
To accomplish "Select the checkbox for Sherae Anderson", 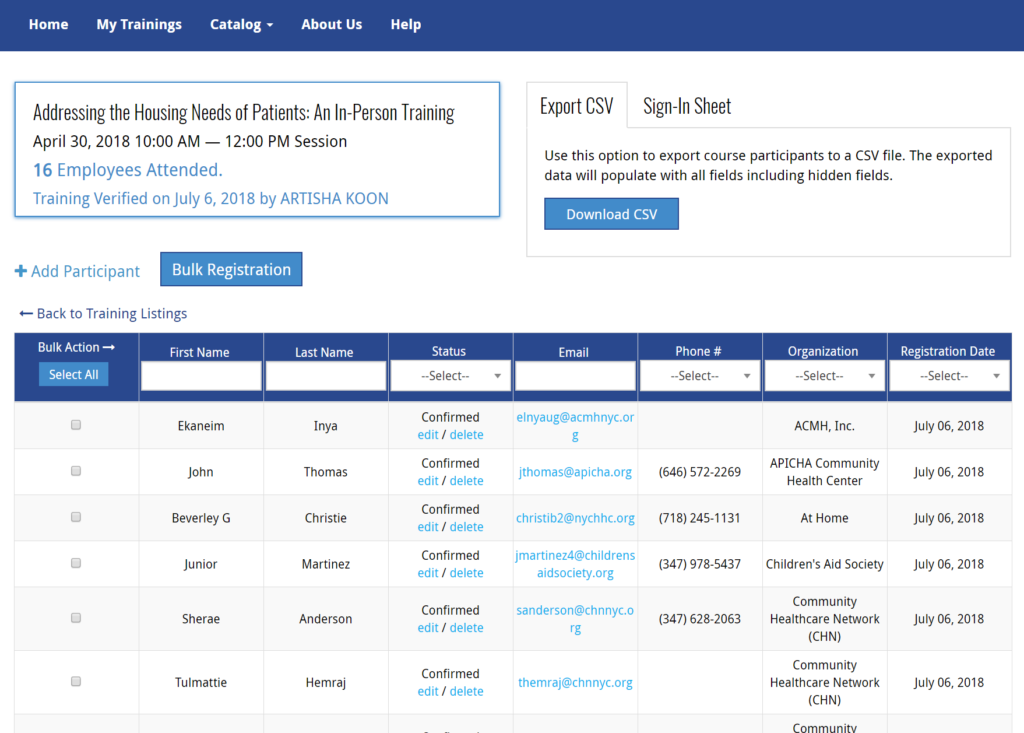I will [x=76, y=618].
